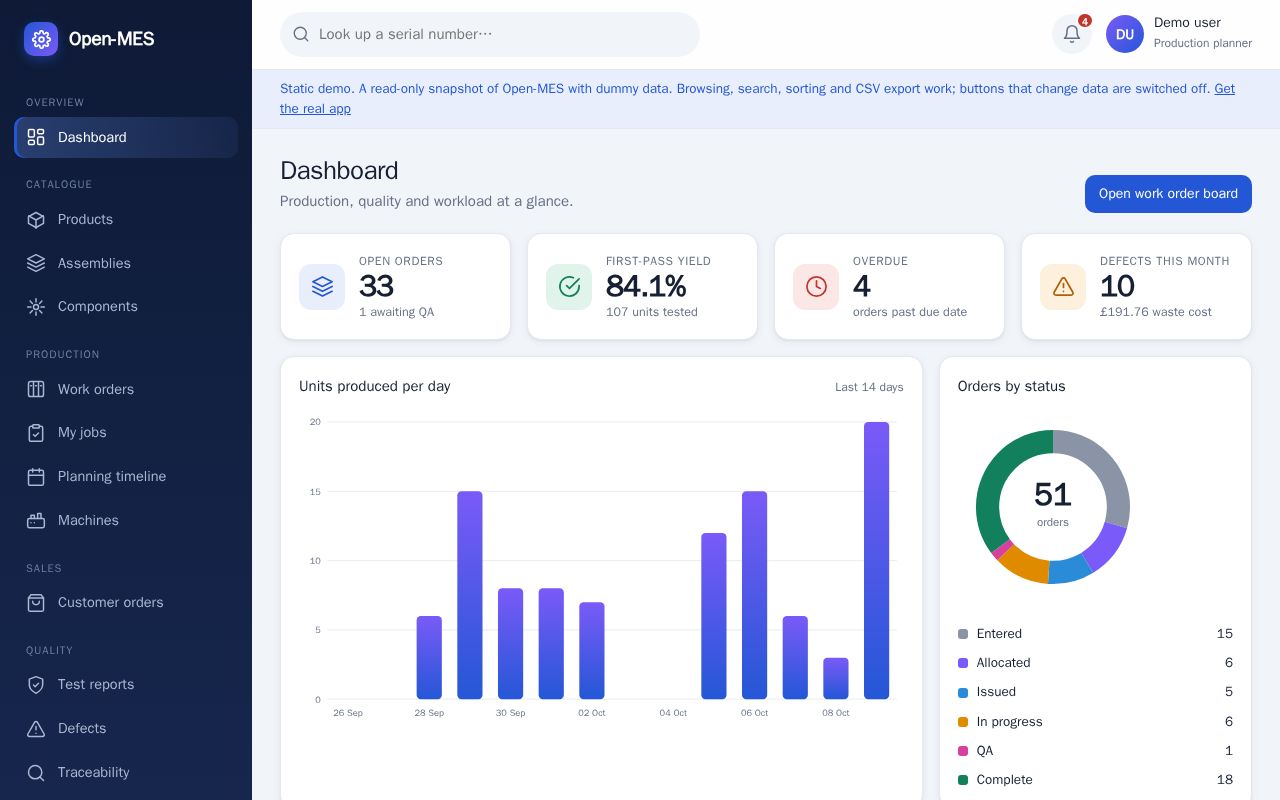Click the DU user avatar
The image size is (1280, 800).
tap(1125, 34)
